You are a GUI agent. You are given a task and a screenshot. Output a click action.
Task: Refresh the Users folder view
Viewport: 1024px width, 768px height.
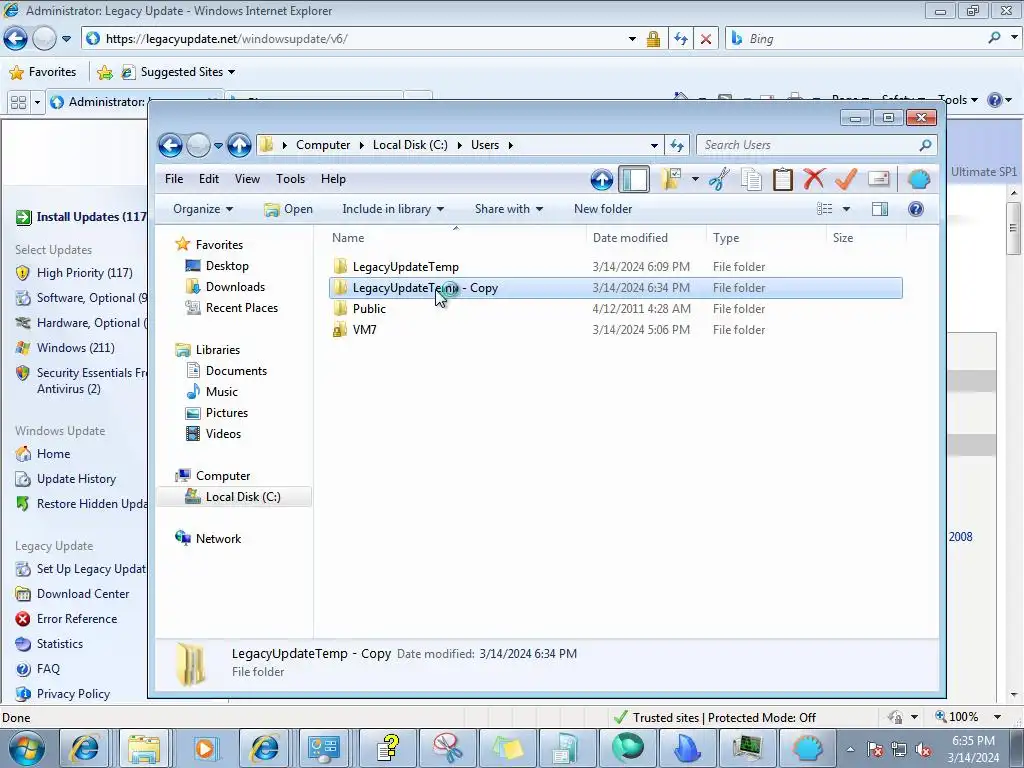pyautogui.click(x=677, y=145)
